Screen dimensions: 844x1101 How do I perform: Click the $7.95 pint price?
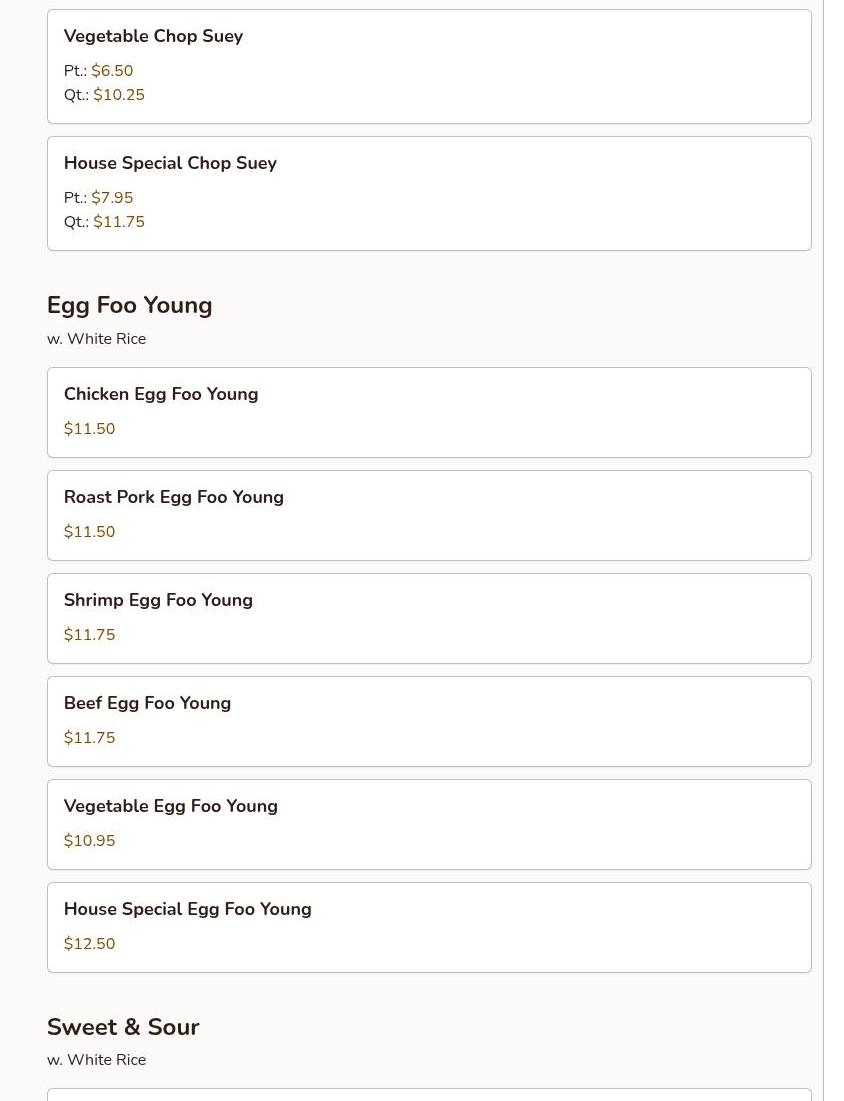(112, 197)
